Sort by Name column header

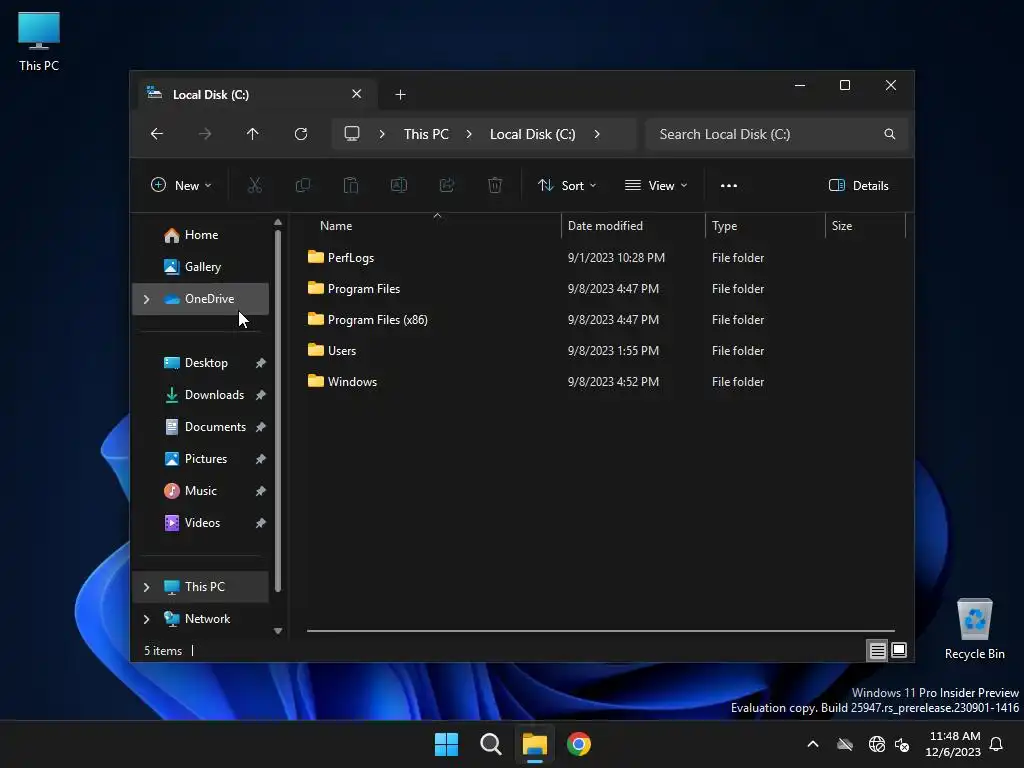[x=434, y=226]
